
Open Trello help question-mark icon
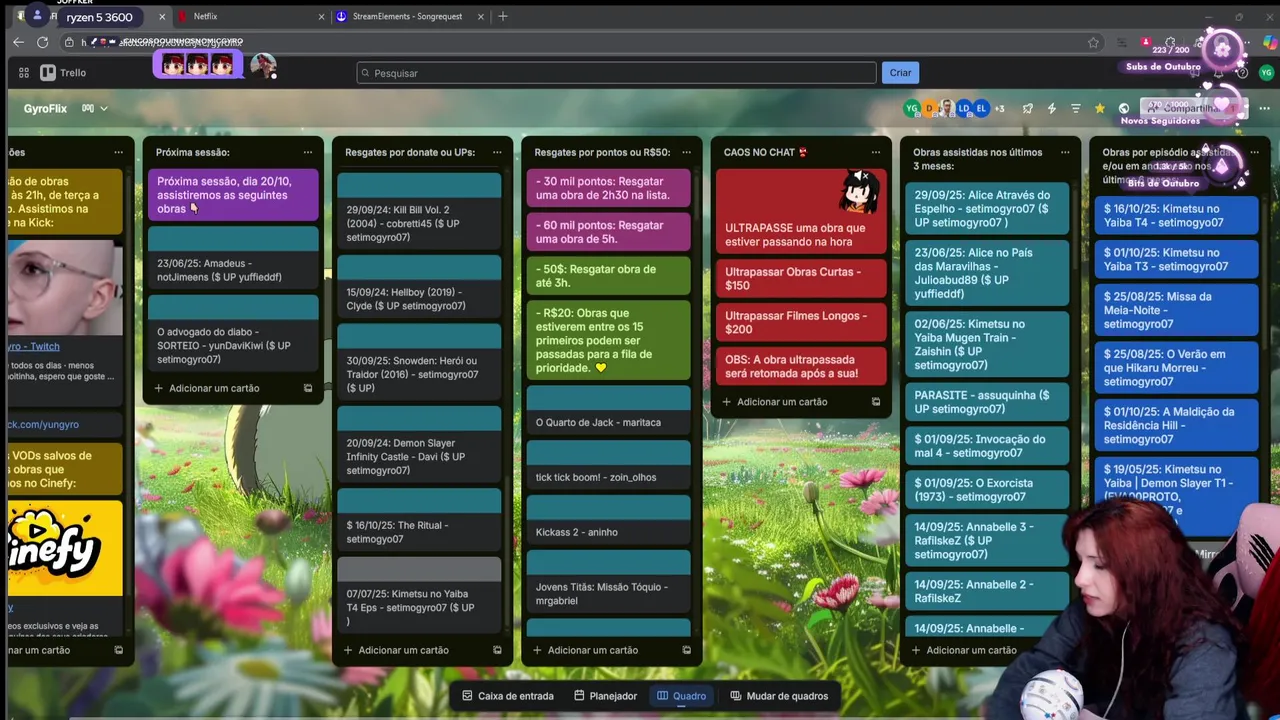1242,73
